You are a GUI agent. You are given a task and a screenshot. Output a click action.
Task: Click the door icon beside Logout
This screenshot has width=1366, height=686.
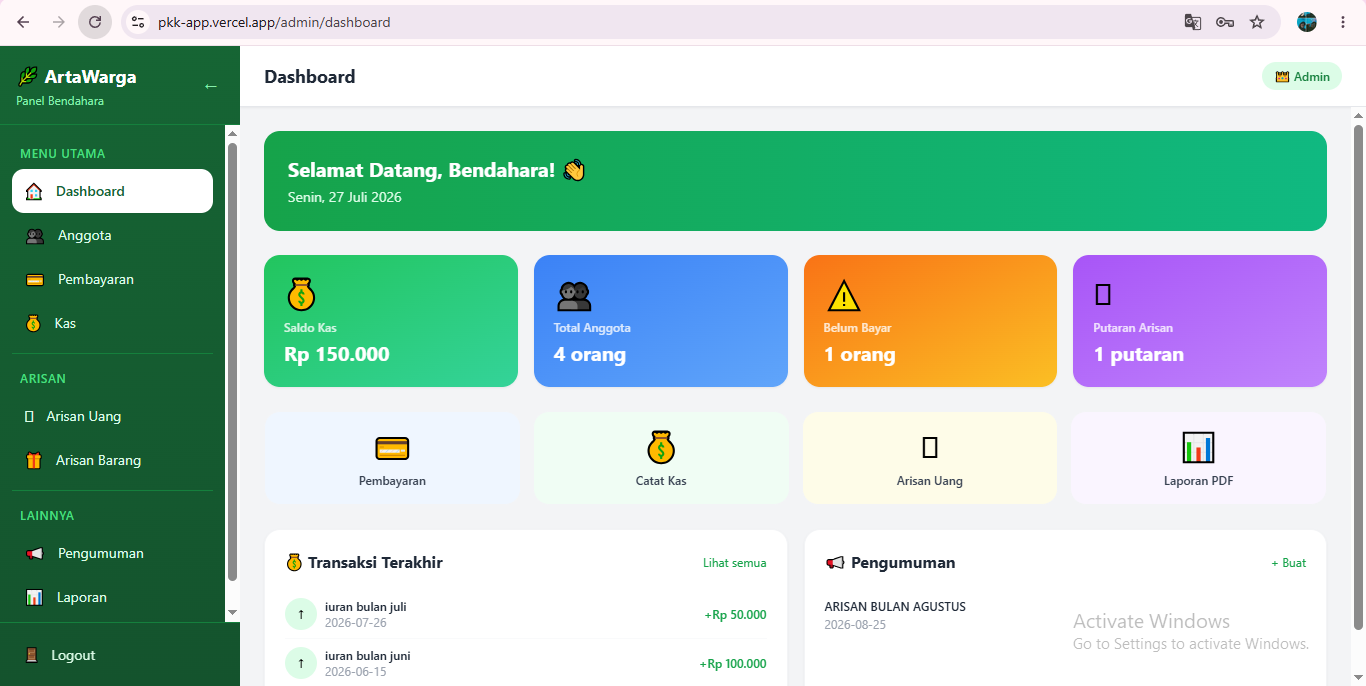(x=32, y=655)
